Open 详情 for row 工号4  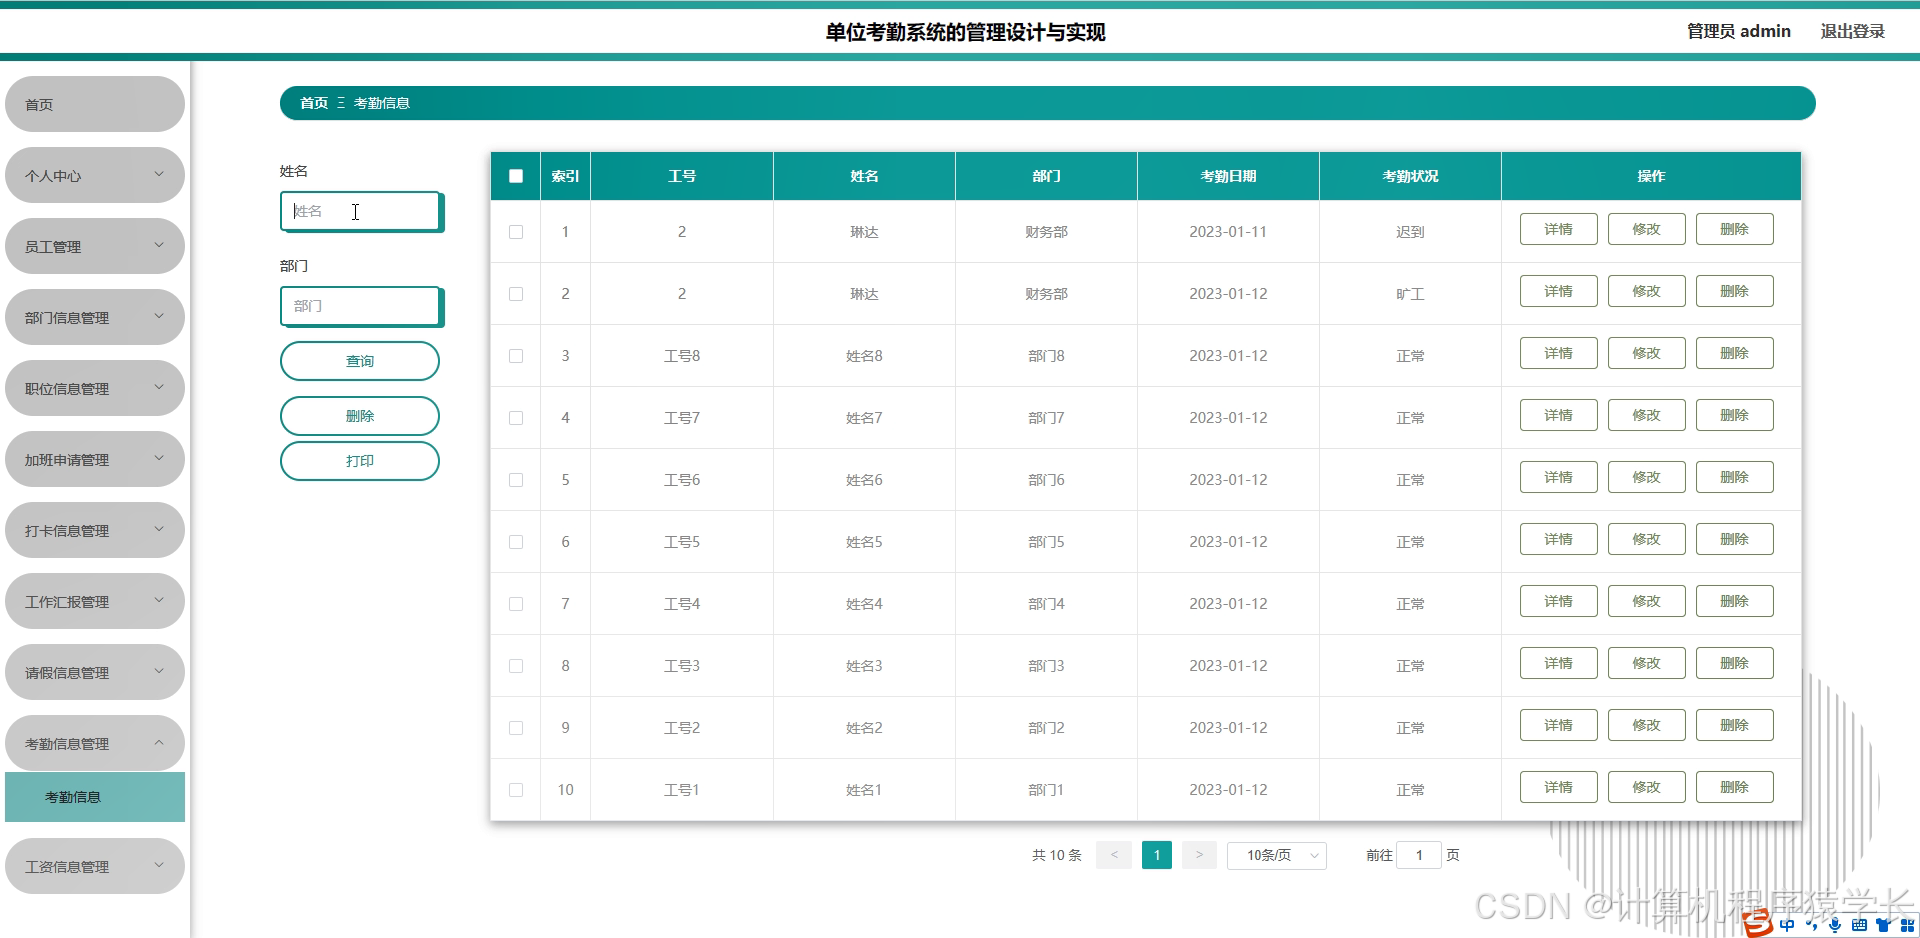click(1558, 601)
